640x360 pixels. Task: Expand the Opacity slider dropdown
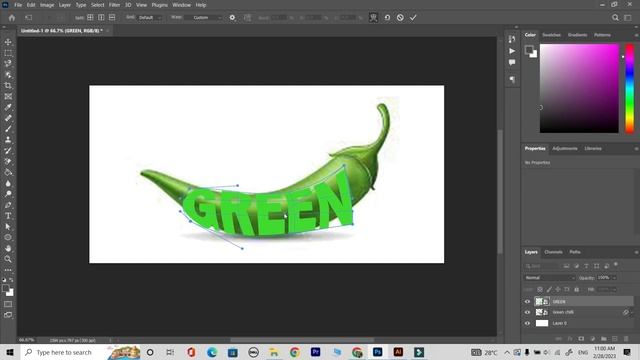[x=614, y=278]
